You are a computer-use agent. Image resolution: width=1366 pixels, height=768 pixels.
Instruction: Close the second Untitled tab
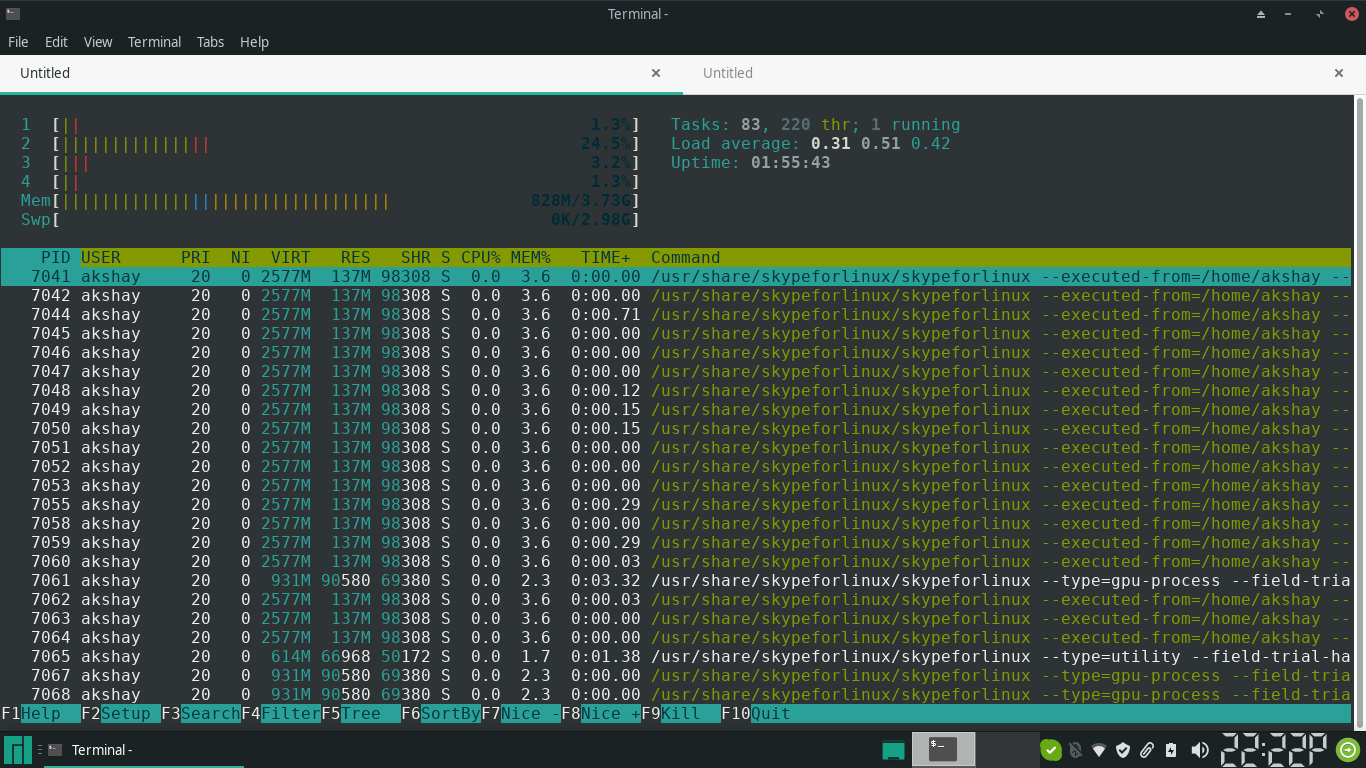[x=1339, y=73]
